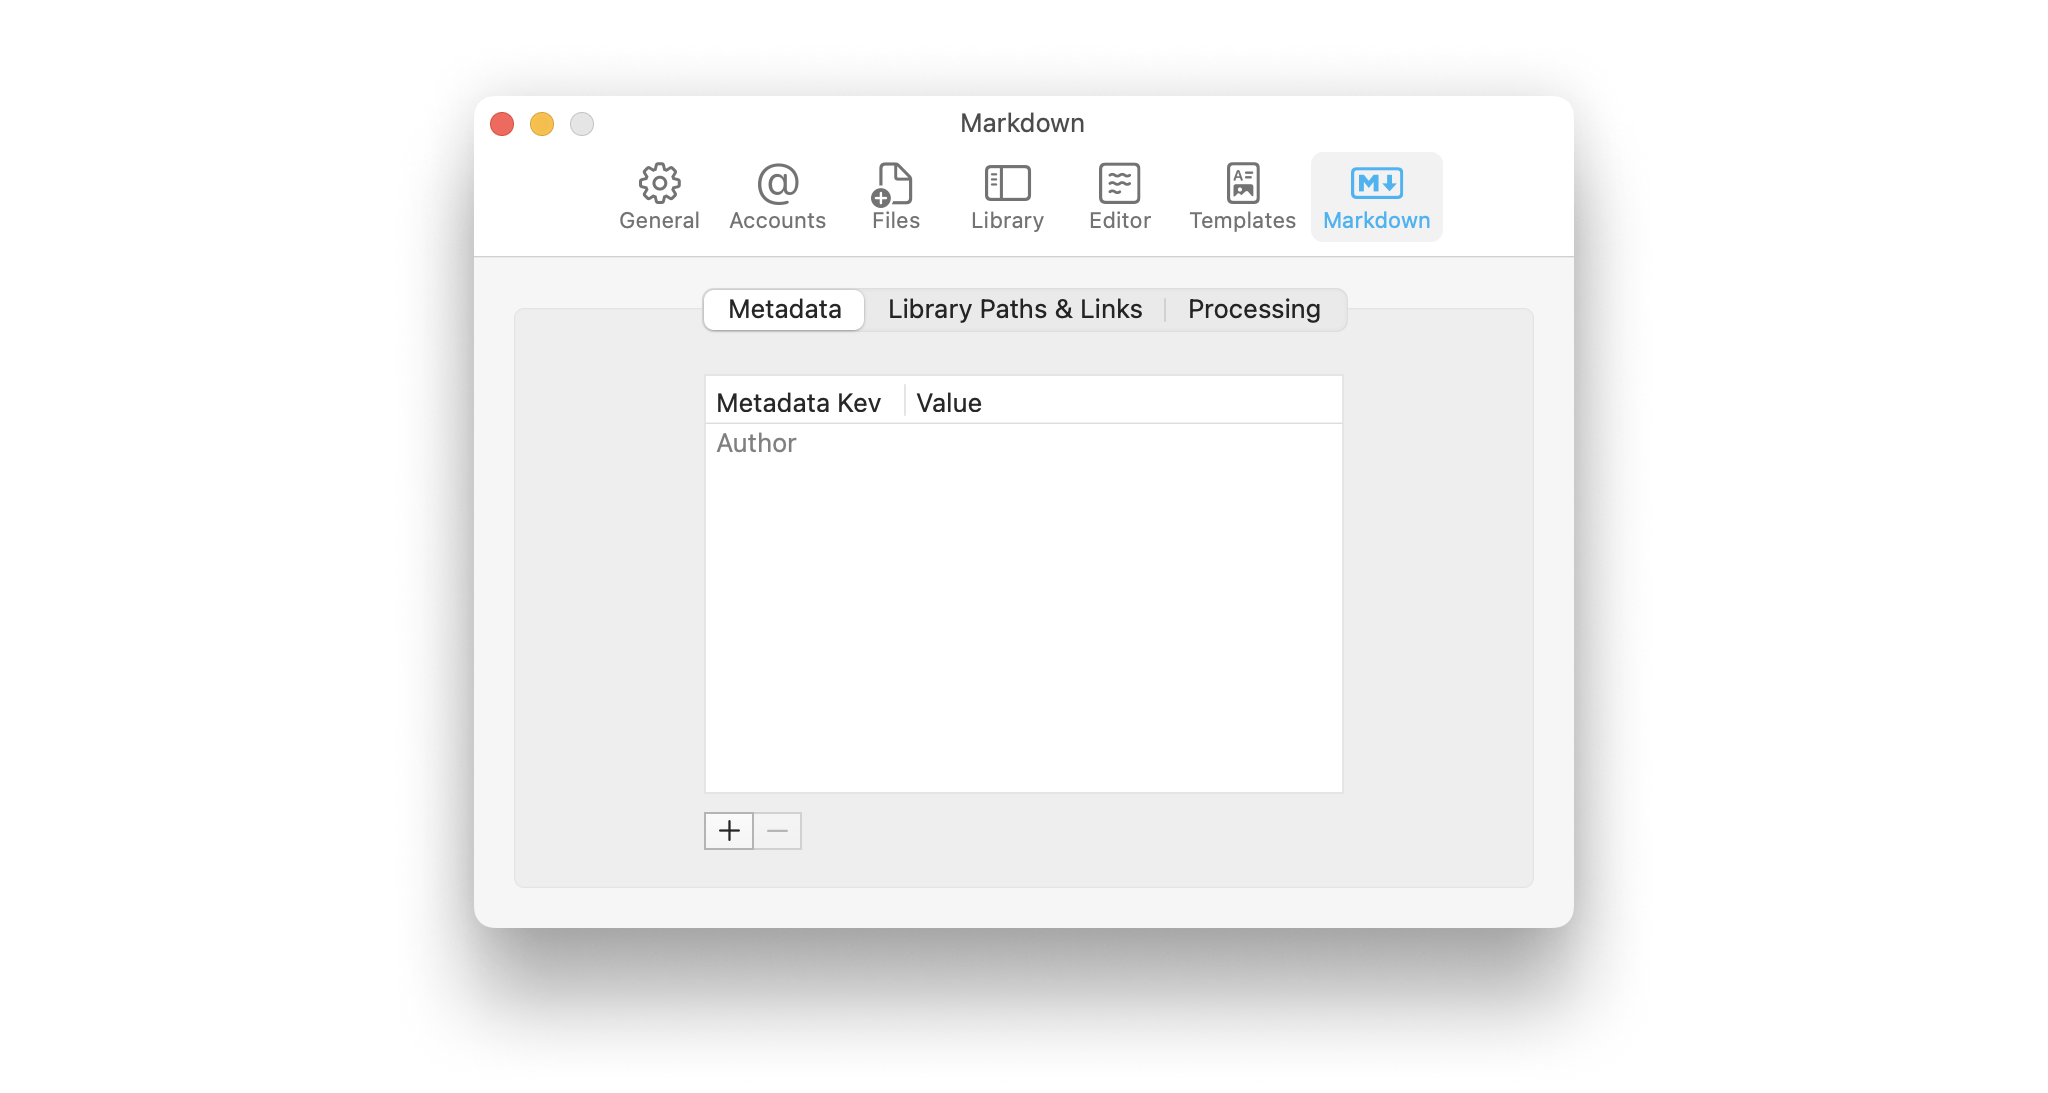Click the Author placeholder row
The width and height of the screenshot is (2048, 1093).
[x=756, y=443]
